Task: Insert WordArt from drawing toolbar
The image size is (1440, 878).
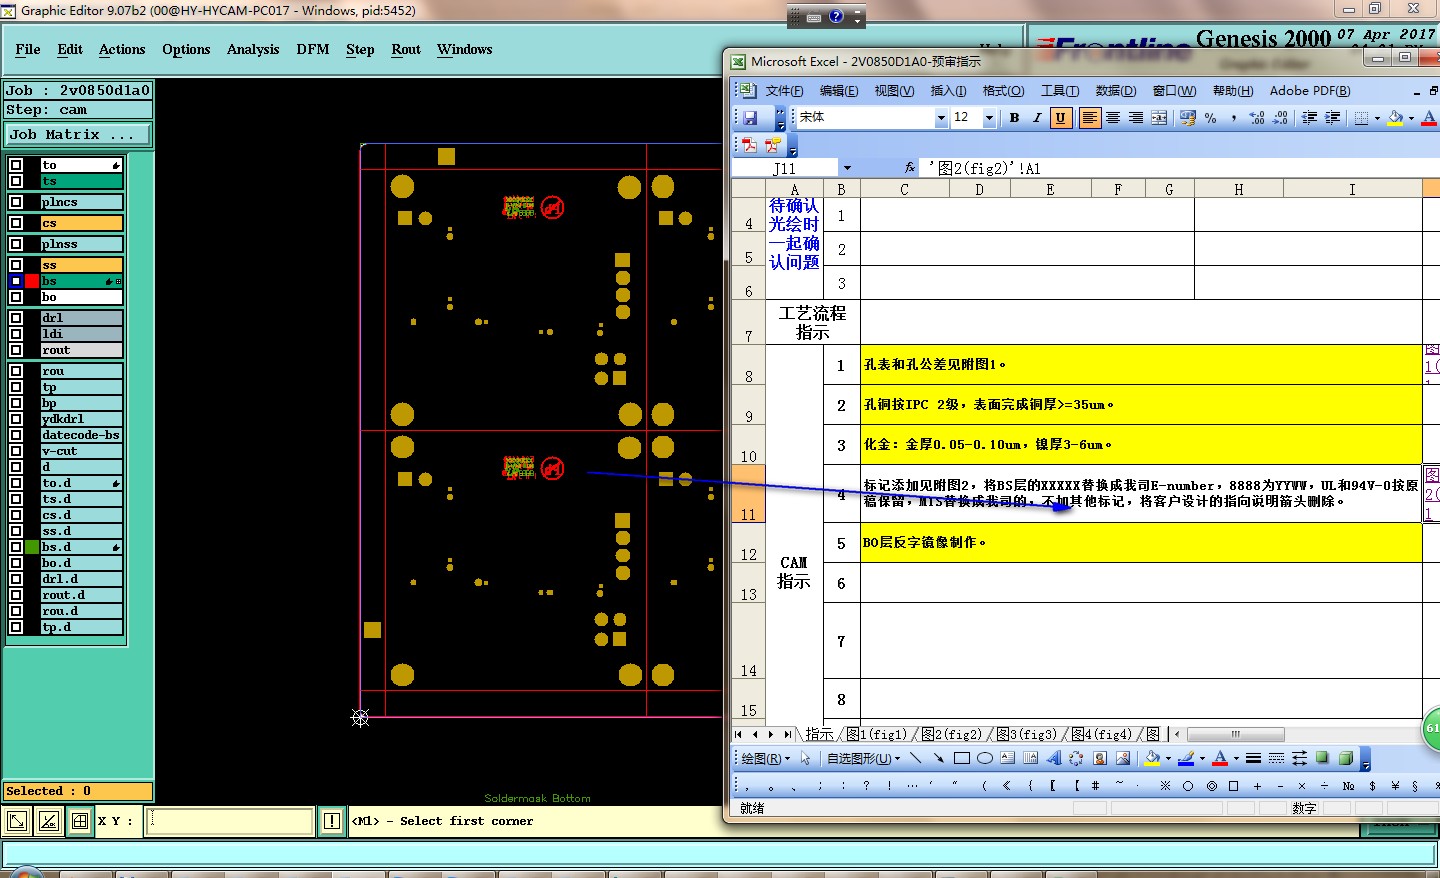Action: [1053, 758]
